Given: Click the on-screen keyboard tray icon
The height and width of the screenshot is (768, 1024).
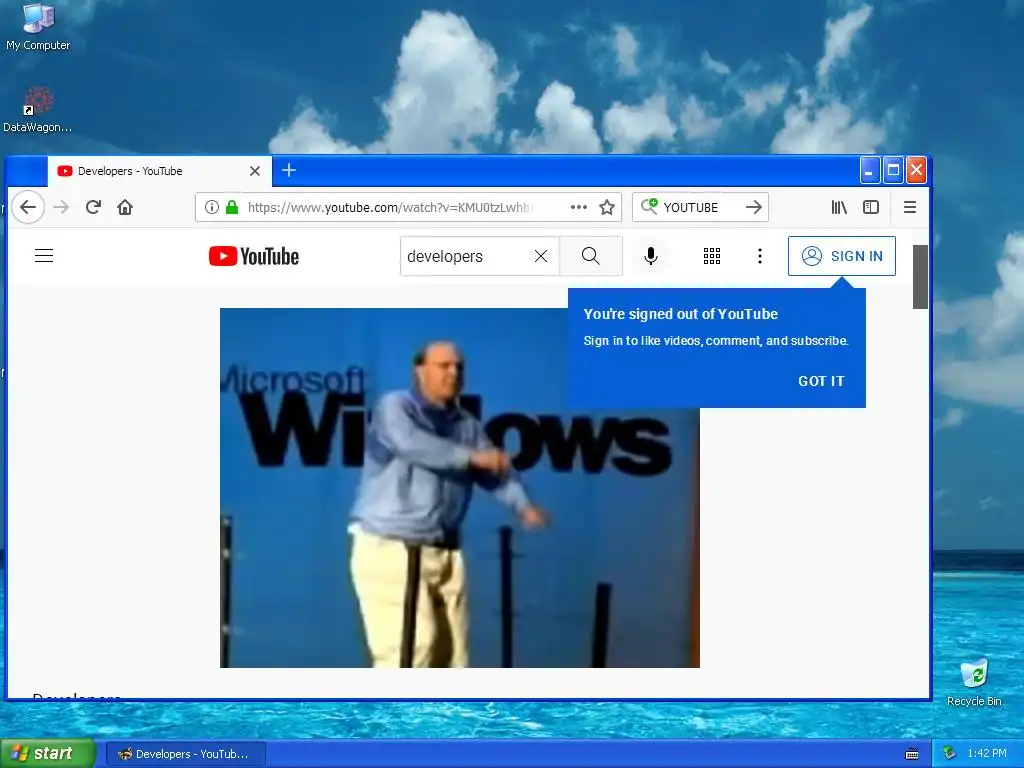Looking at the screenshot, I should point(912,754).
